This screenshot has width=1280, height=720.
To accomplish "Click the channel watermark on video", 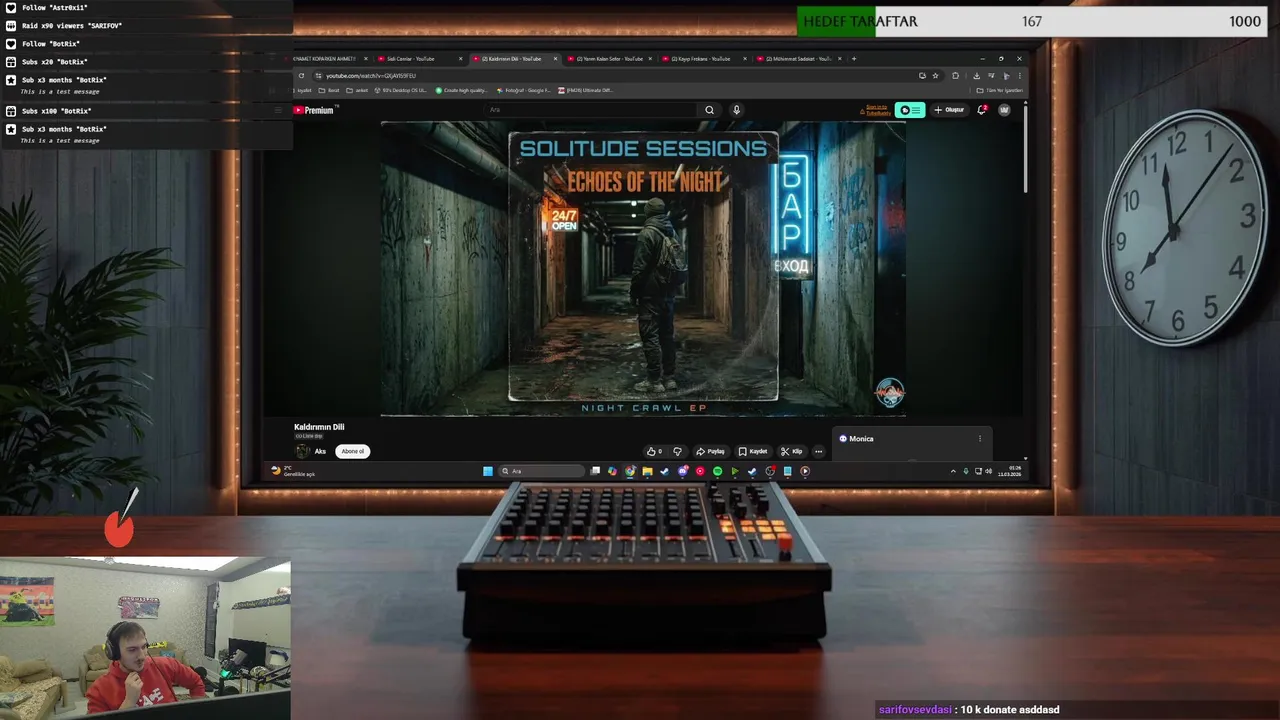I will tap(890, 392).
